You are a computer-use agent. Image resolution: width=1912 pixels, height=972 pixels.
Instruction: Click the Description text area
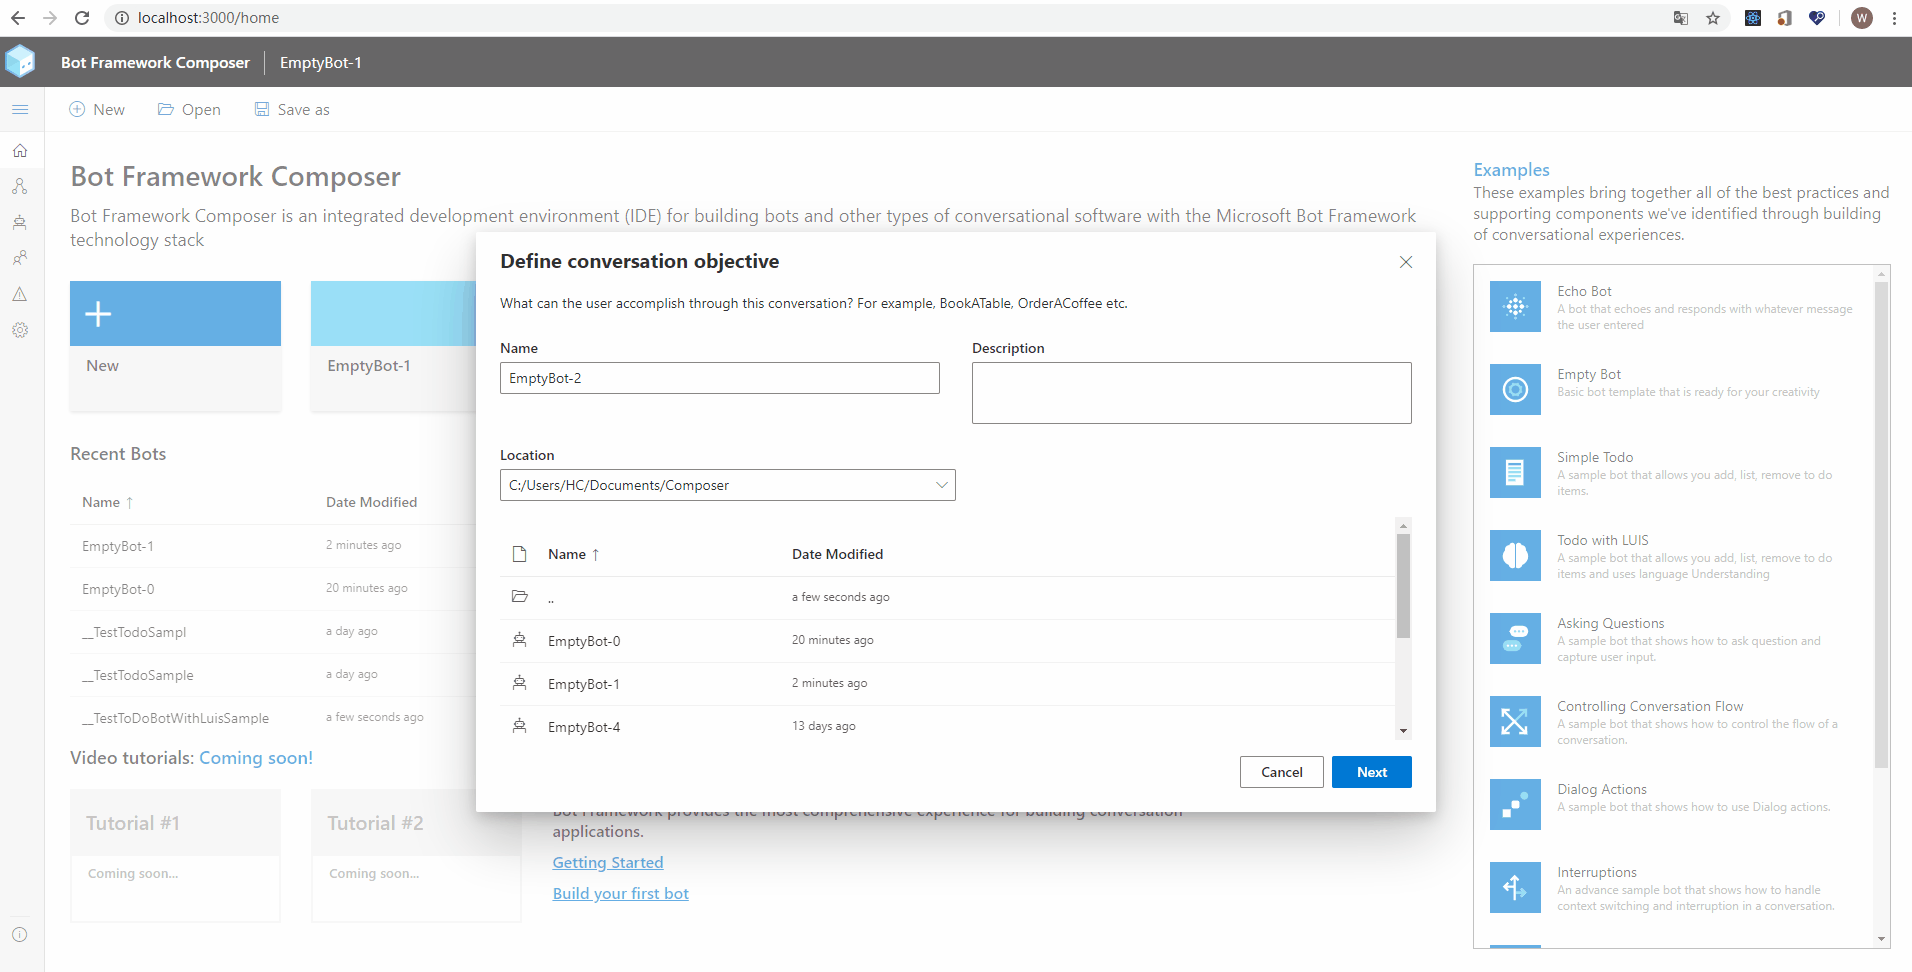coord(1192,393)
